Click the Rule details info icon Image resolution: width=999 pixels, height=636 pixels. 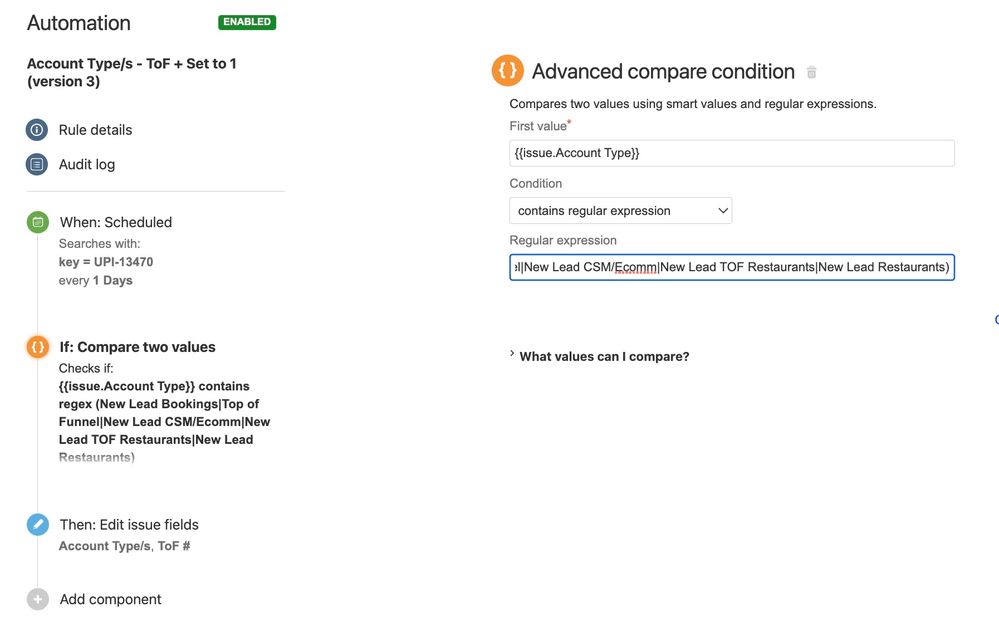pos(37,130)
